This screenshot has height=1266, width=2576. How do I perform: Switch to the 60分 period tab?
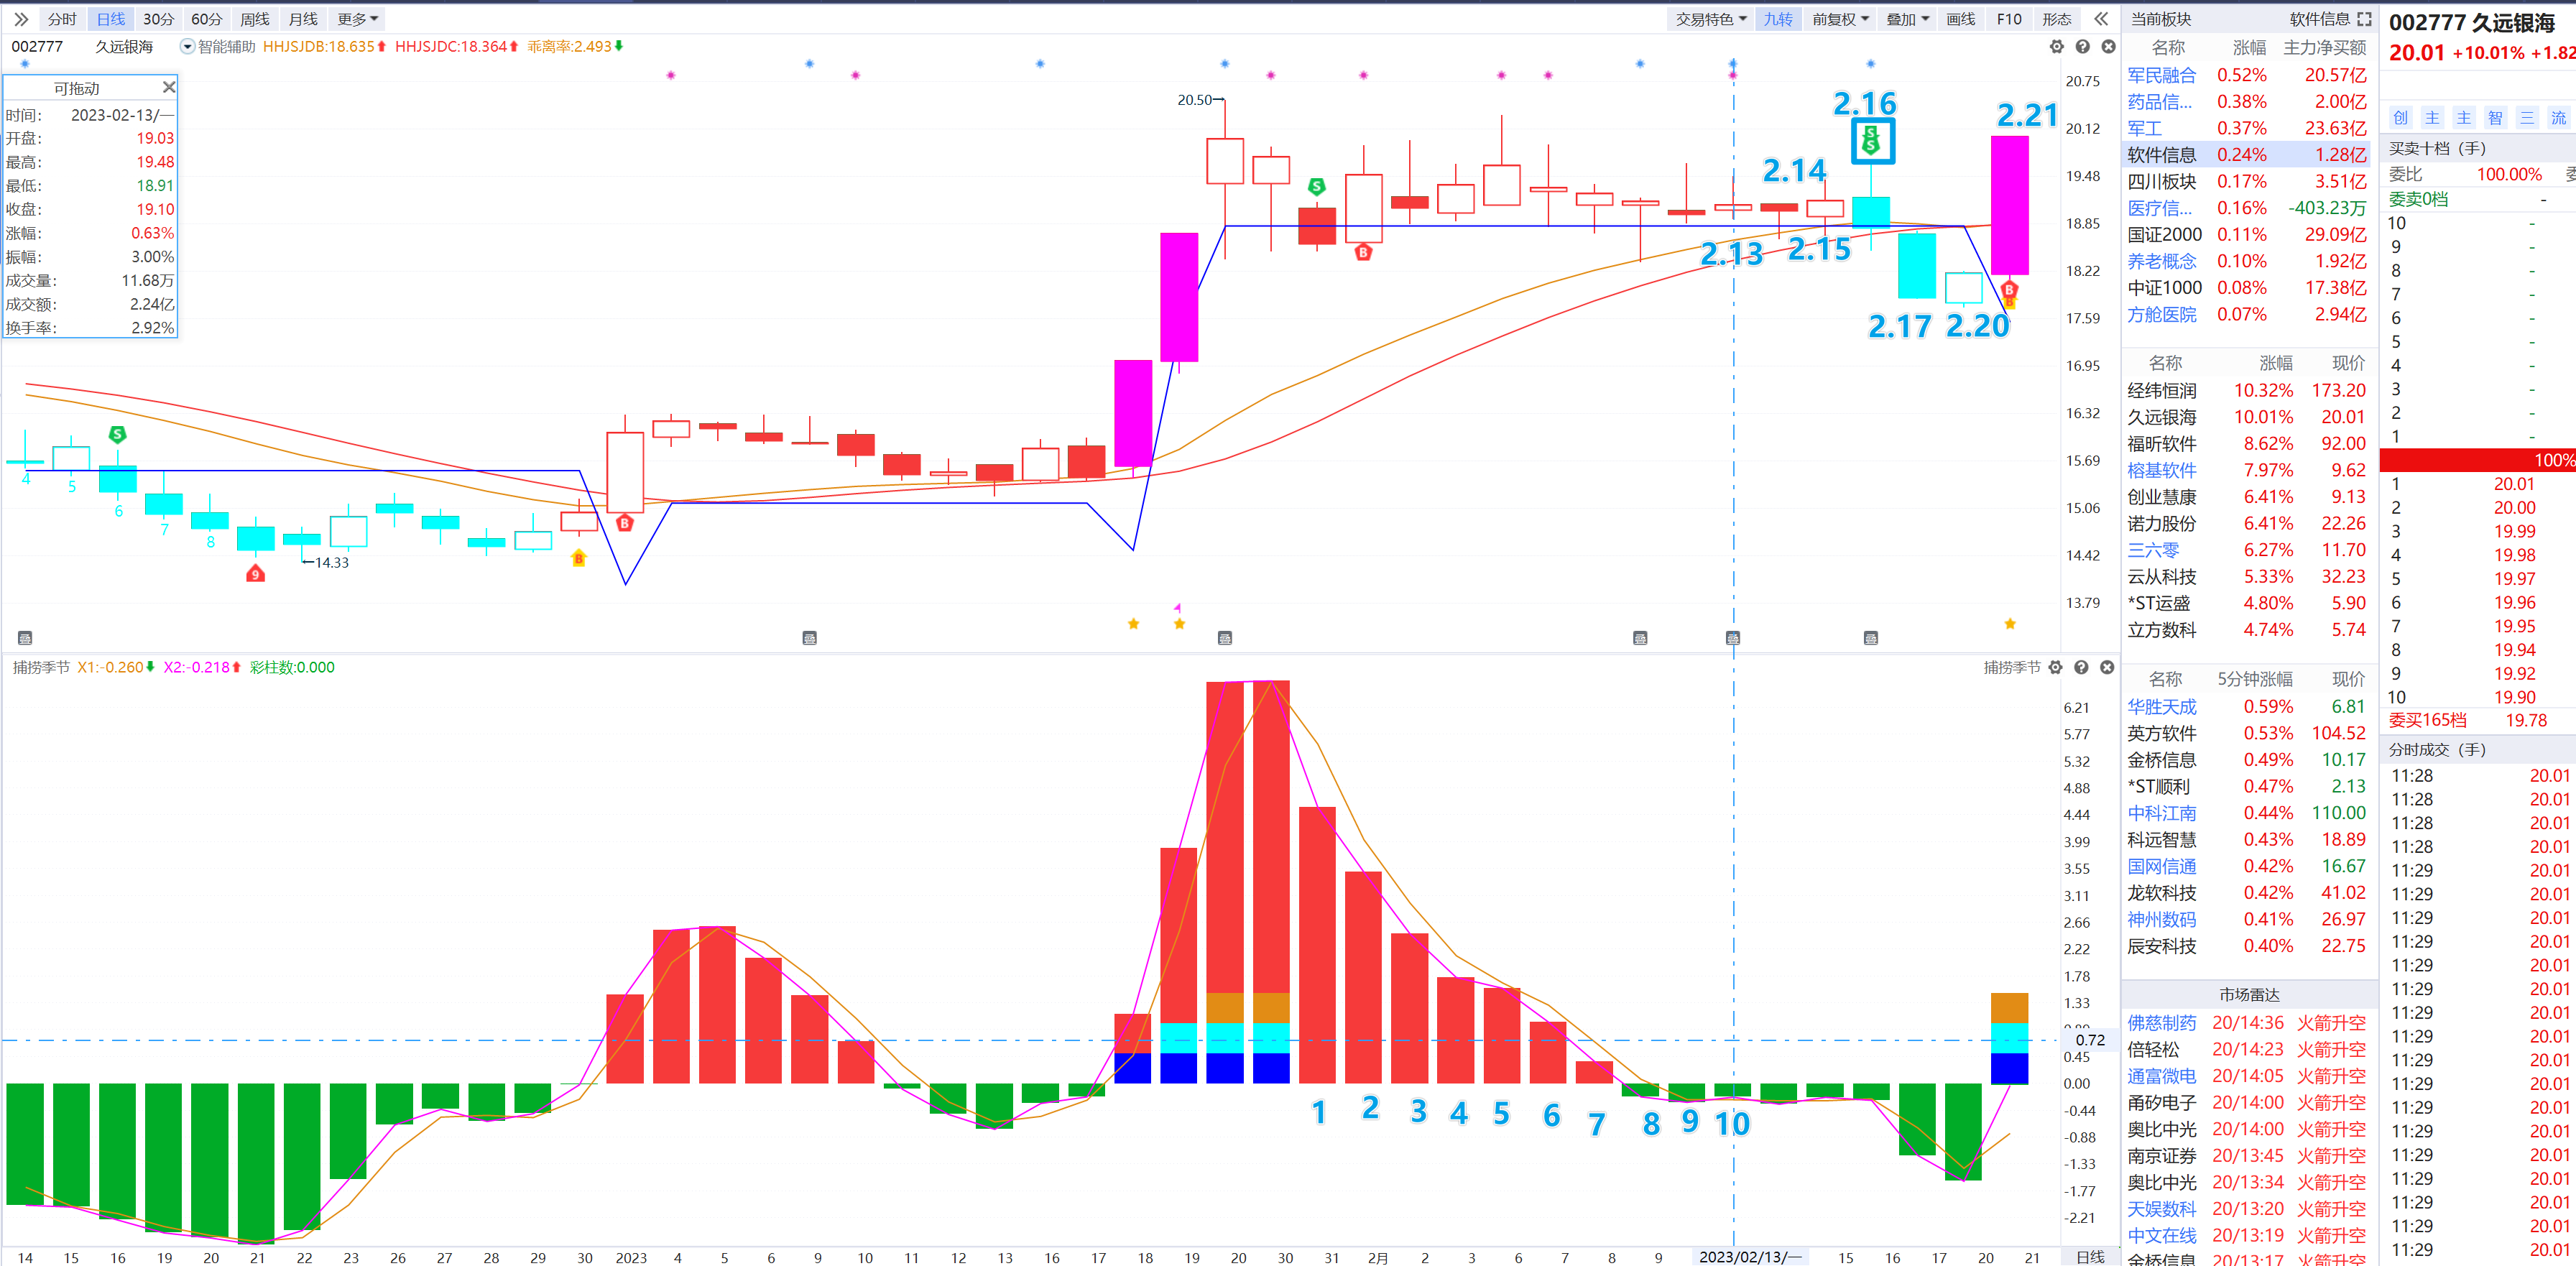pos(206,19)
